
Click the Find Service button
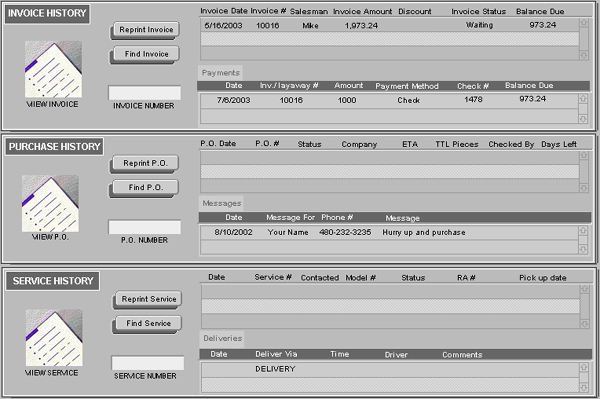pyautogui.click(x=148, y=323)
